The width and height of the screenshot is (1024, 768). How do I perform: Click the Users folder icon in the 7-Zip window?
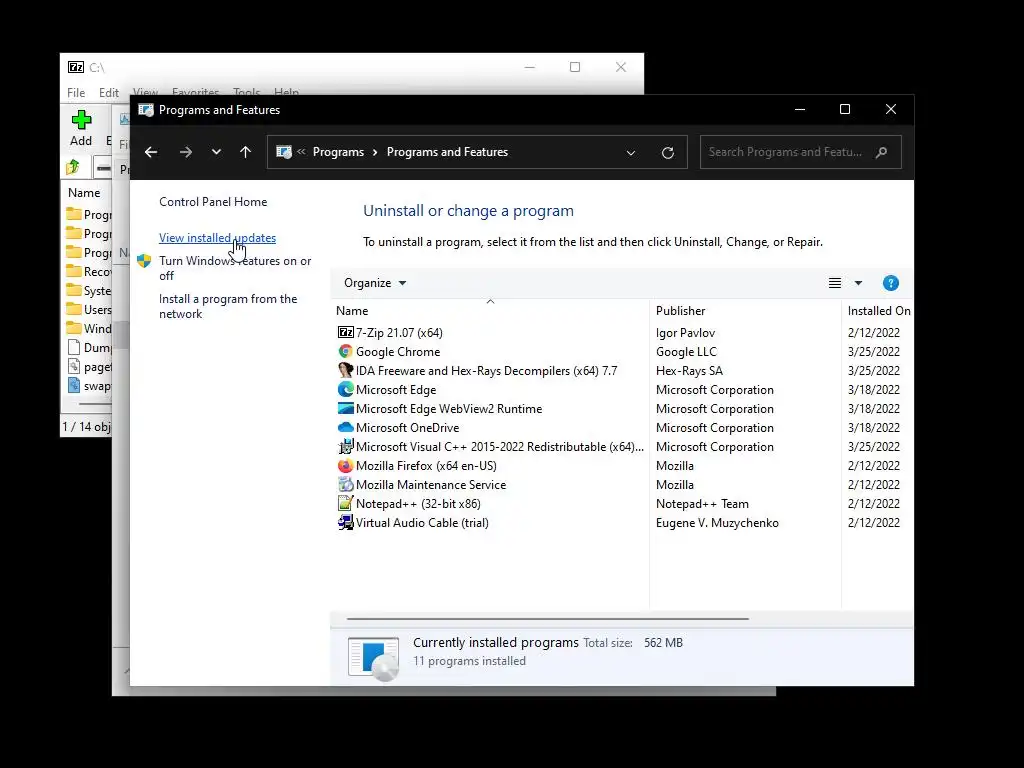[x=74, y=309]
